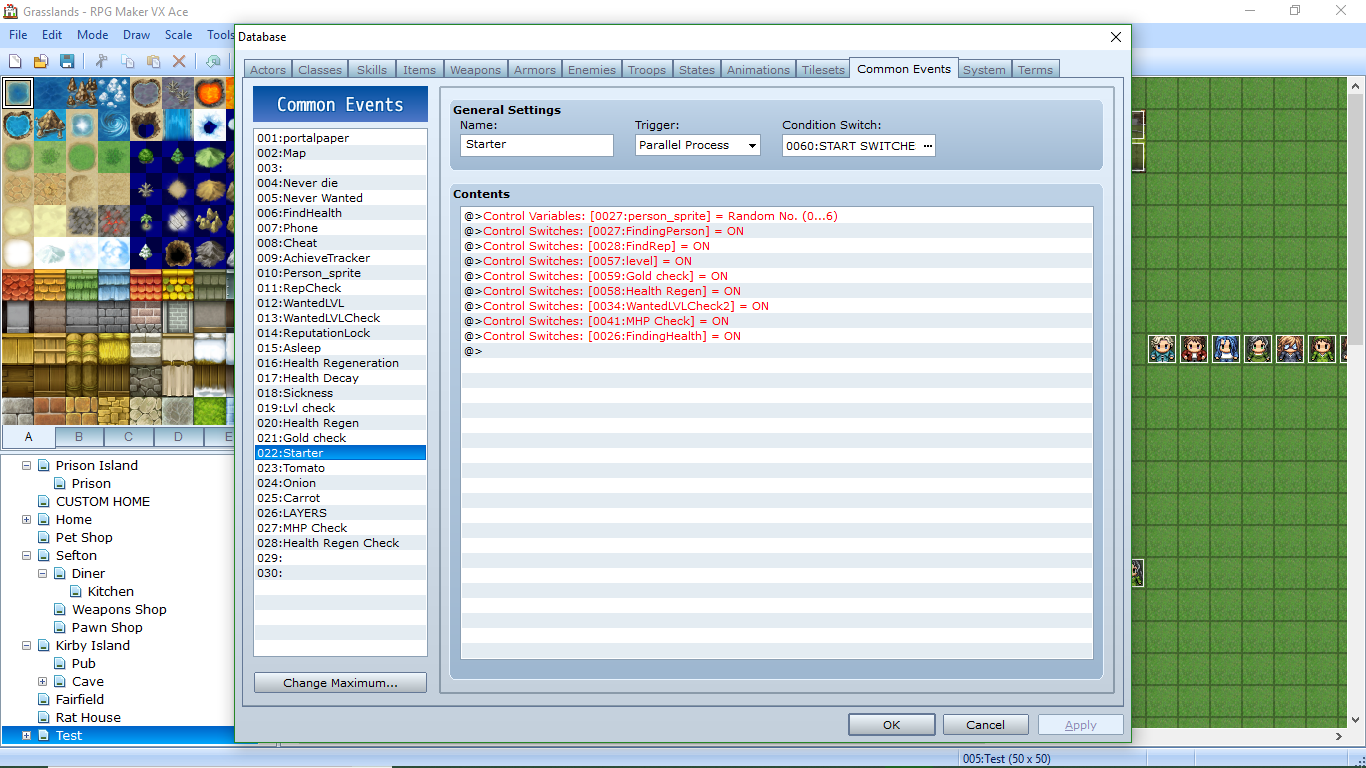
Task: Click the Undo arrow toolbar icon
Action: click(213, 61)
